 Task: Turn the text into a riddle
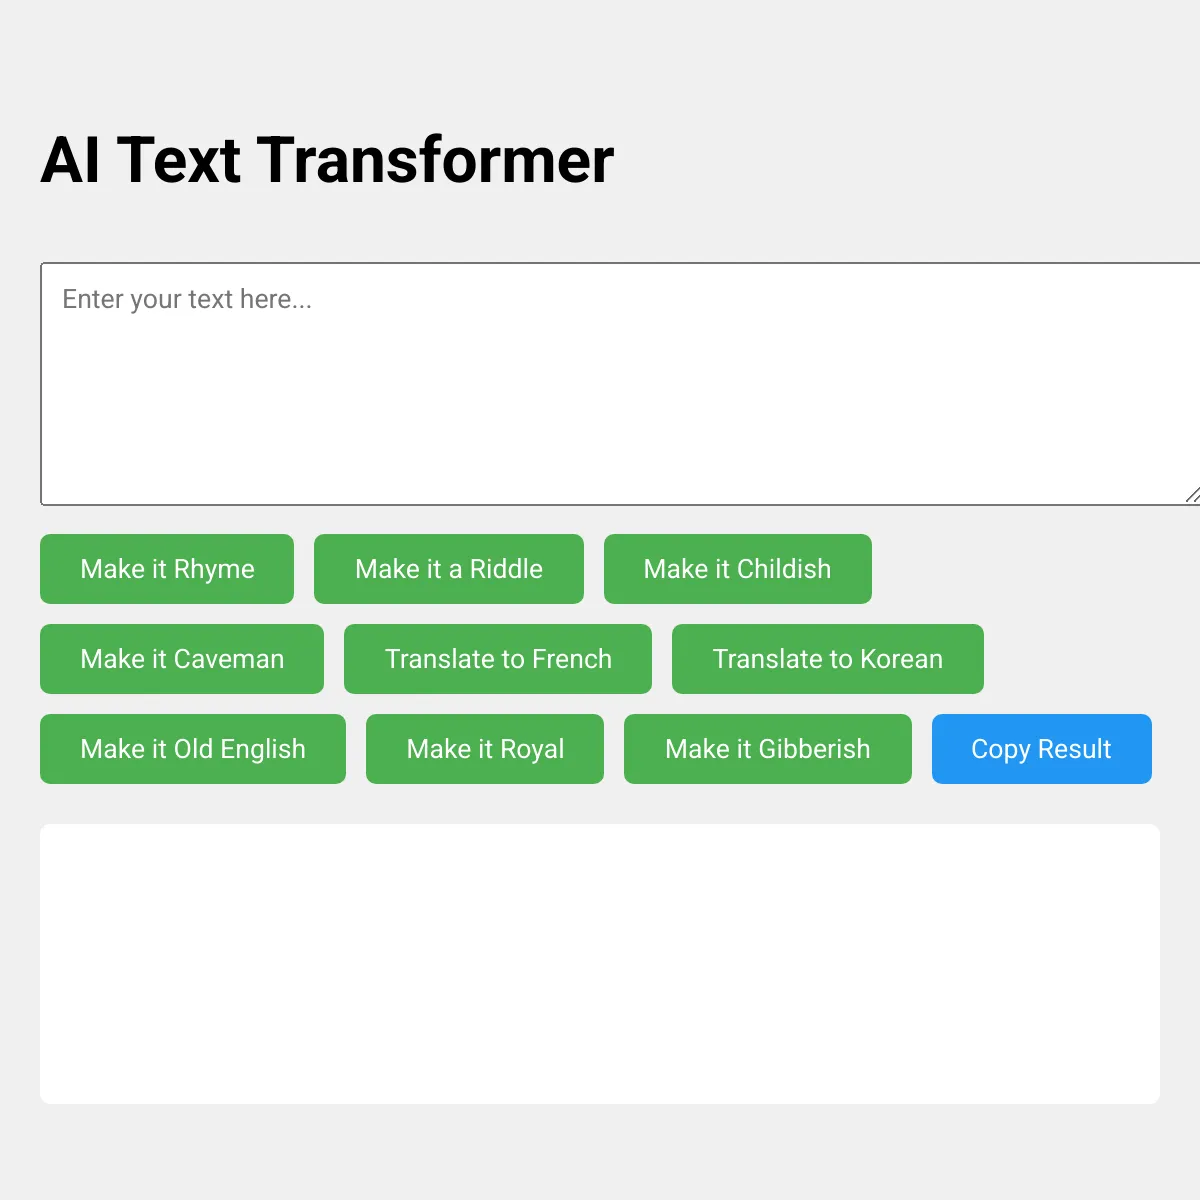[449, 569]
